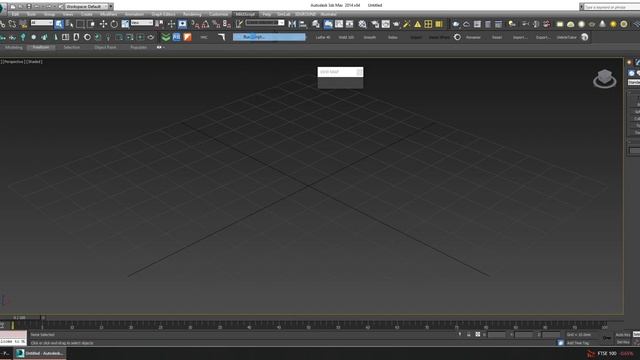Pick the Rectangular Selection Region tool
This screenshot has height=360, width=640.
(80, 24)
